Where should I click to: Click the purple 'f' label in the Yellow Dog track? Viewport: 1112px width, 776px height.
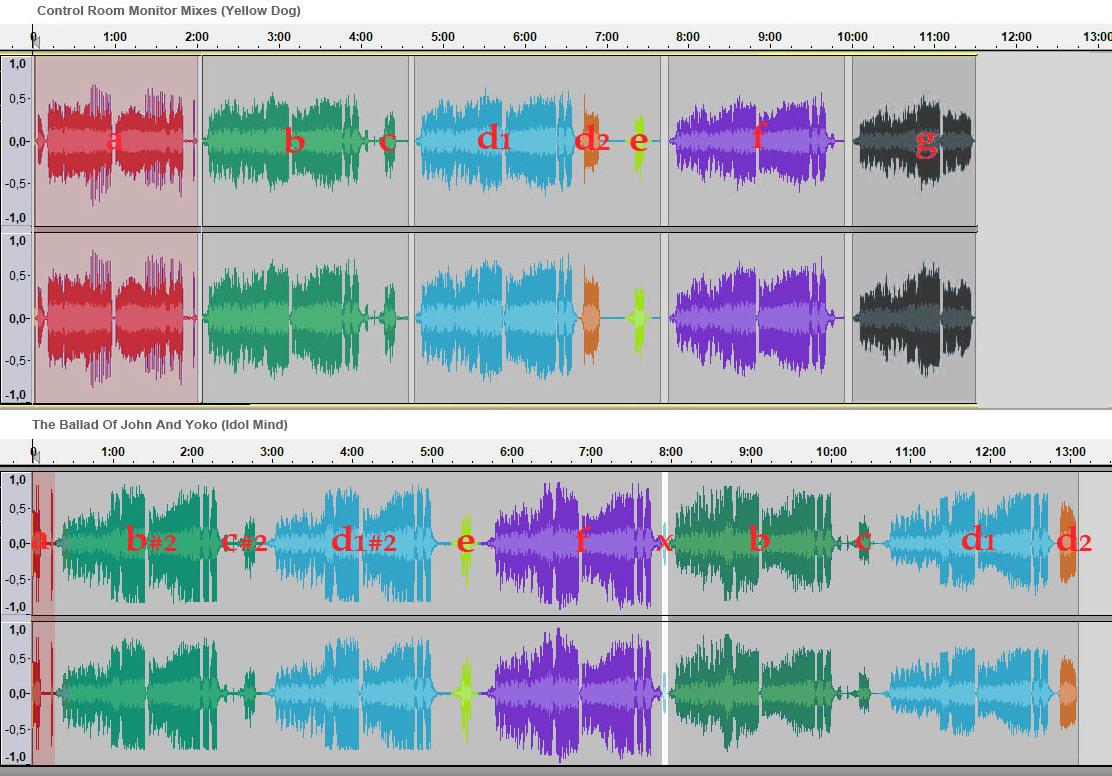[x=758, y=136]
